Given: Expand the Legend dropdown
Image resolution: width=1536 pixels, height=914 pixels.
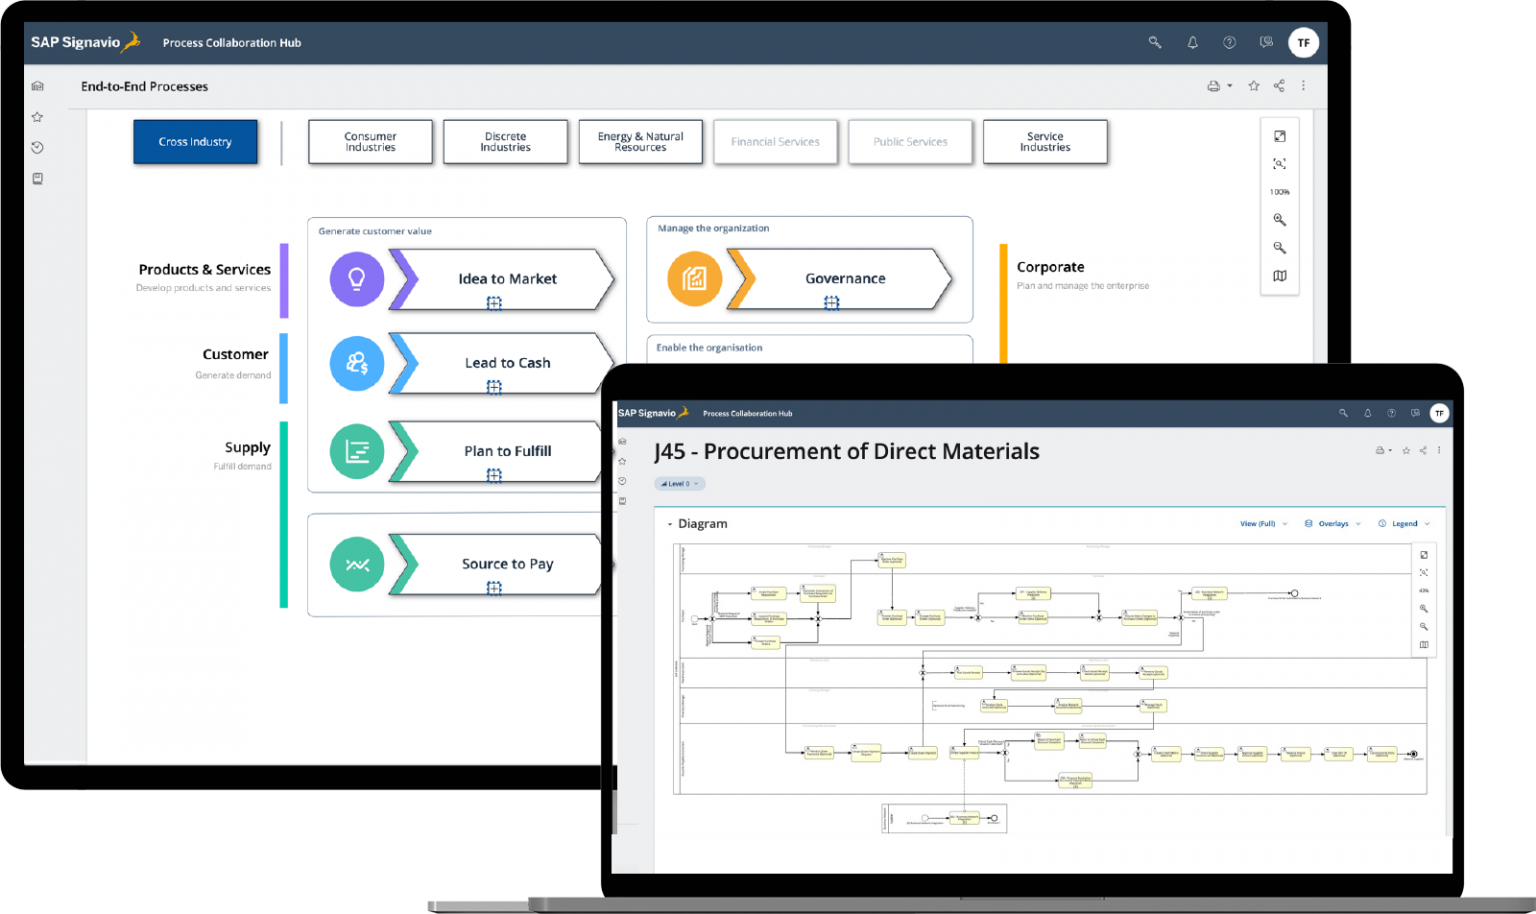Looking at the screenshot, I should coord(1403,523).
